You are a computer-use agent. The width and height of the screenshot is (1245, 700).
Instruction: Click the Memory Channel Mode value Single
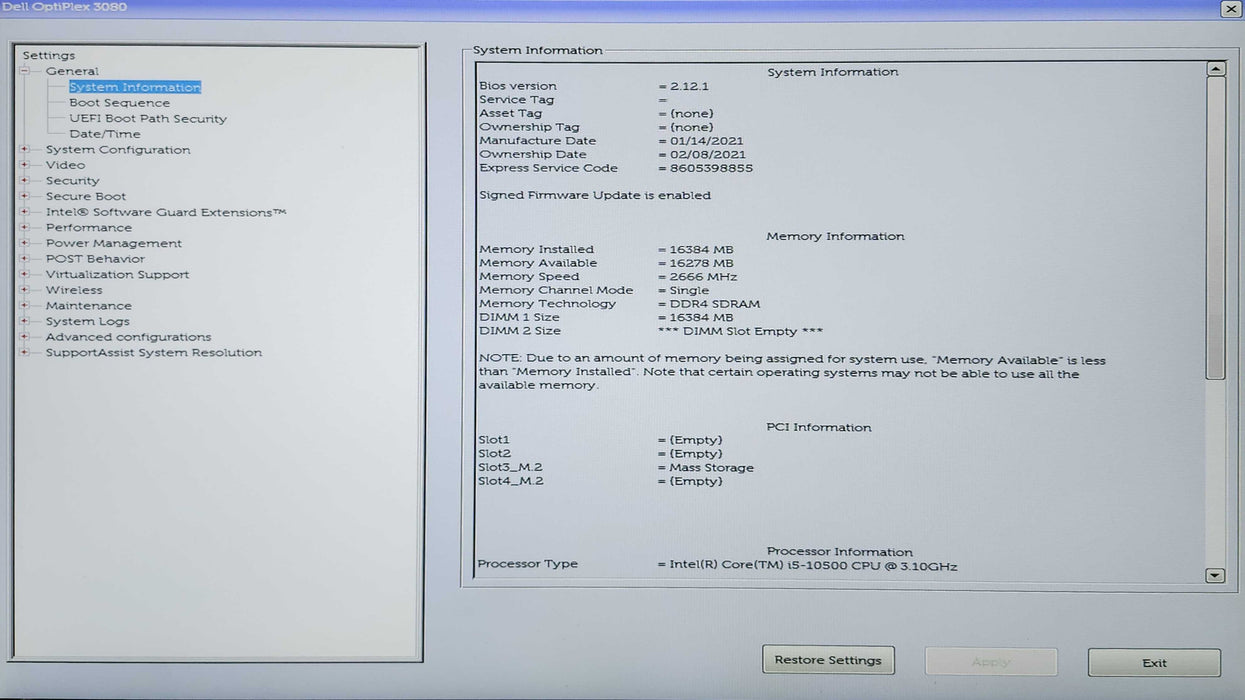coord(689,291)
